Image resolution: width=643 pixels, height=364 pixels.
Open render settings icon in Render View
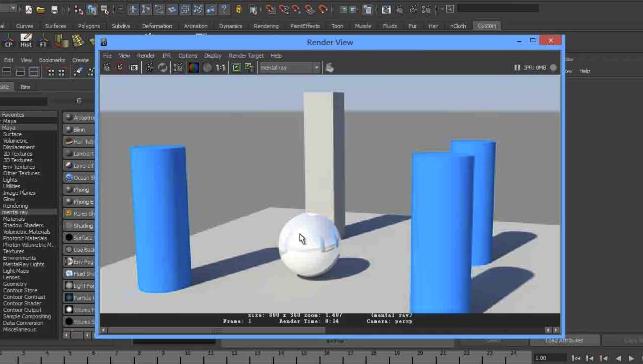178,68
